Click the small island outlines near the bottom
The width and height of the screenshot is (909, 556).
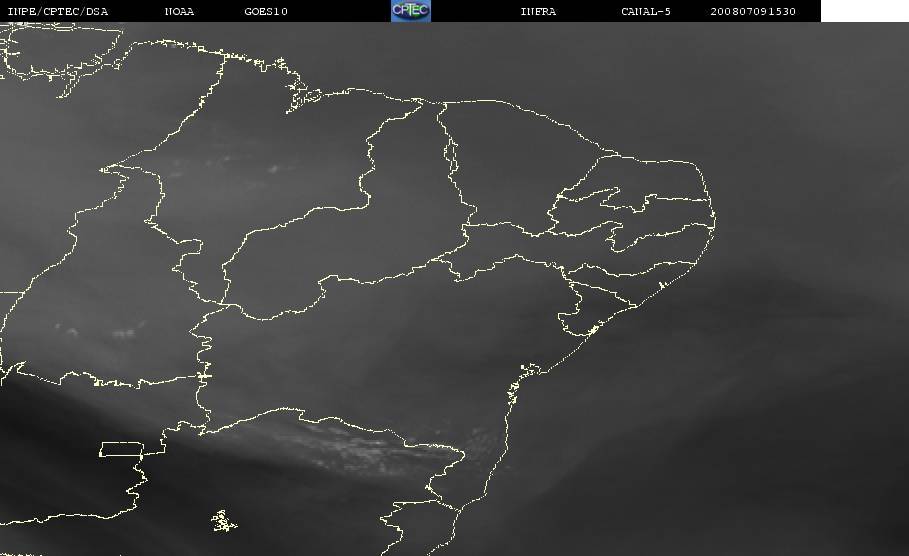coord(223,520)
